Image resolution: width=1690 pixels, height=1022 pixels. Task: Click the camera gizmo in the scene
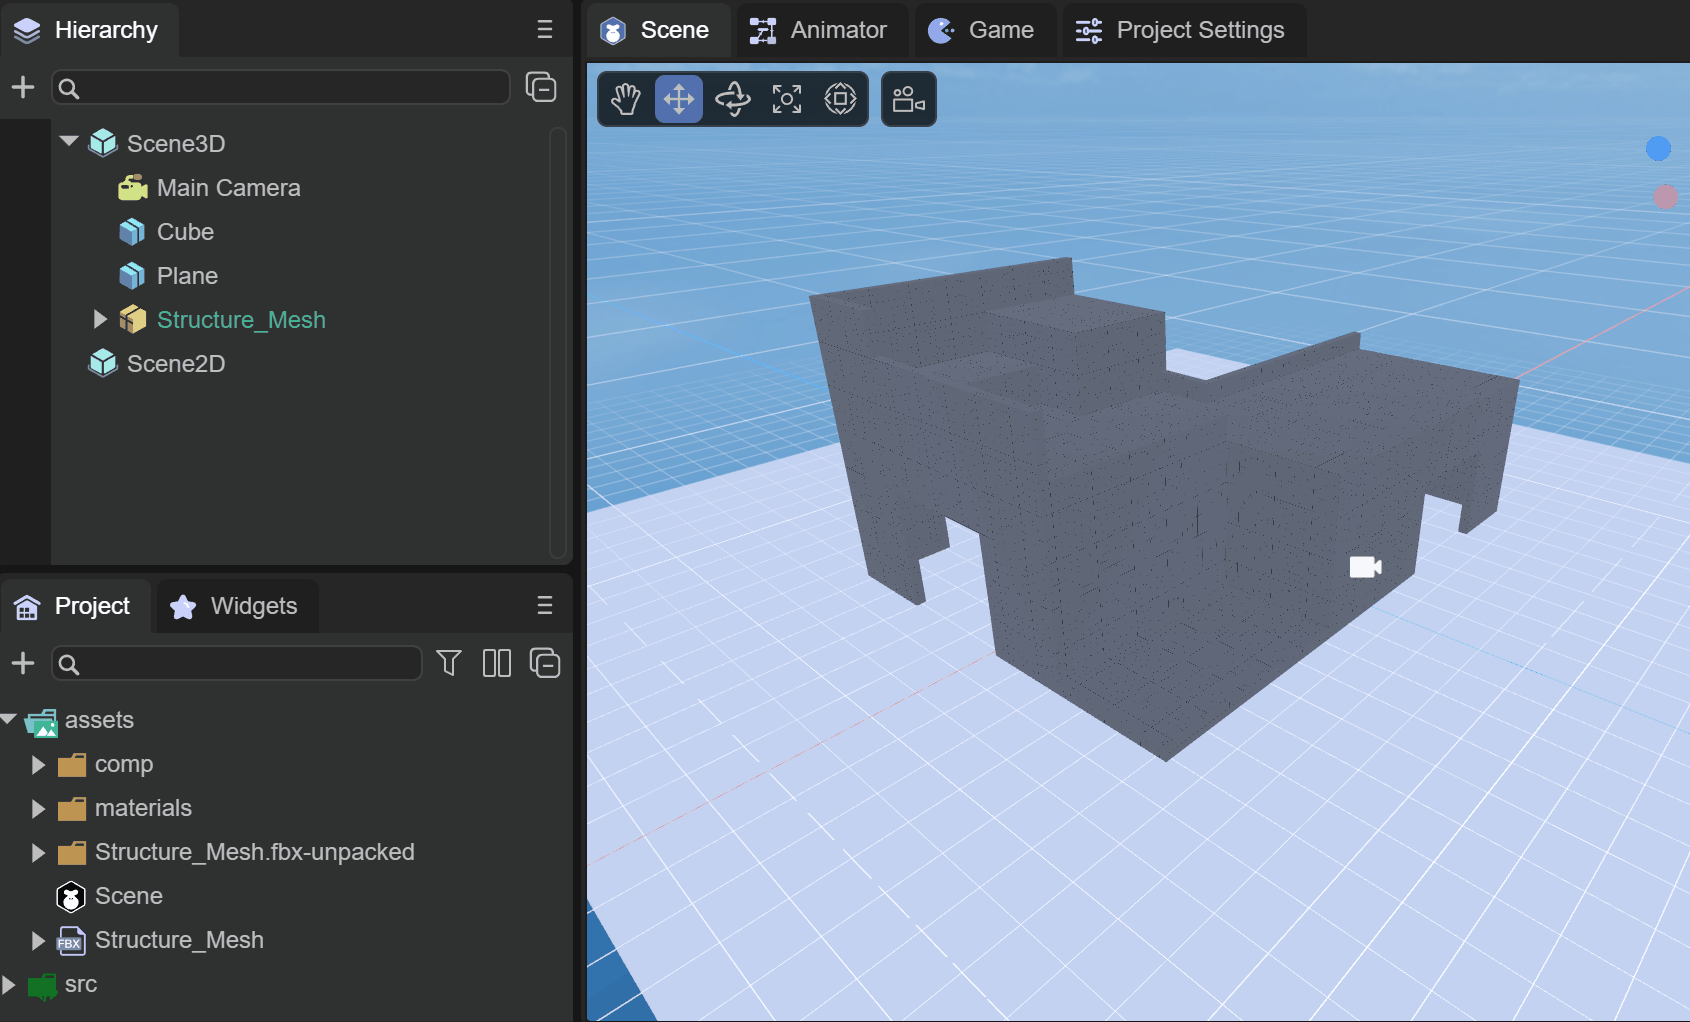point(1365,567)
